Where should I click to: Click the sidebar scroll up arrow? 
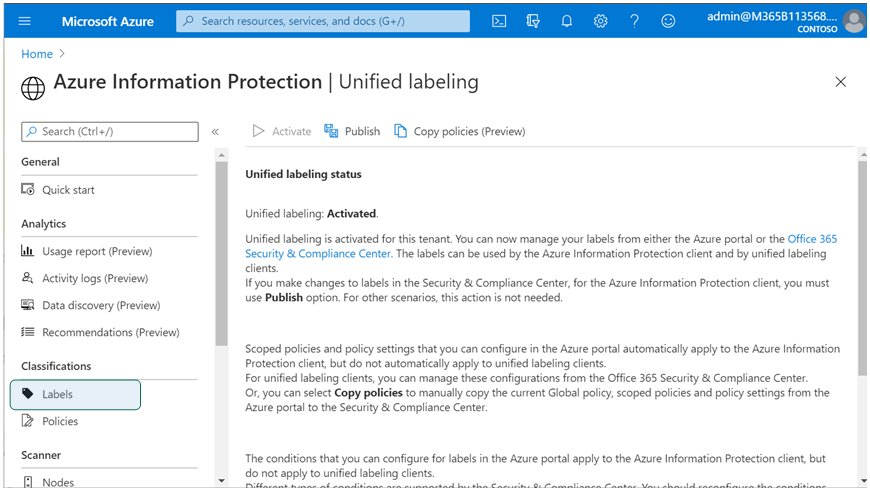(221, 155)
